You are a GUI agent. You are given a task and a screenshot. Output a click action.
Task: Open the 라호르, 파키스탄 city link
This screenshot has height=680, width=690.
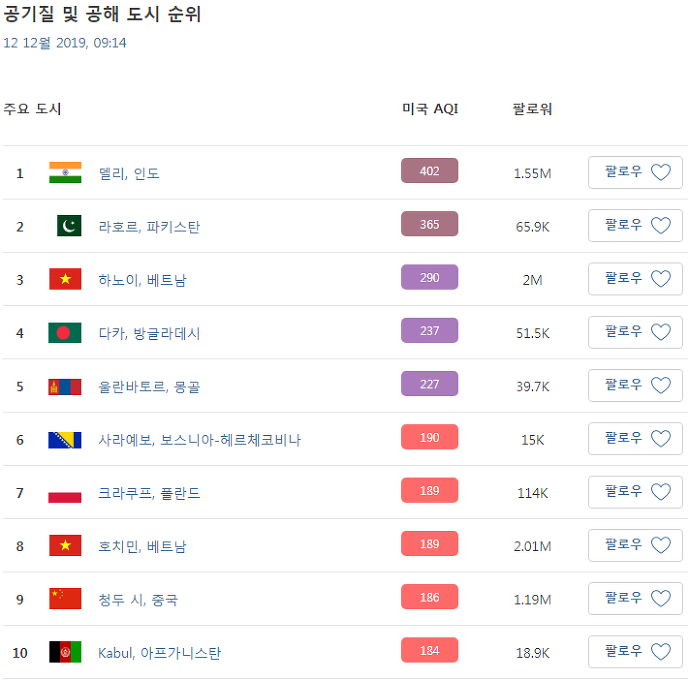pyautogui.click(x=149, y=227)
